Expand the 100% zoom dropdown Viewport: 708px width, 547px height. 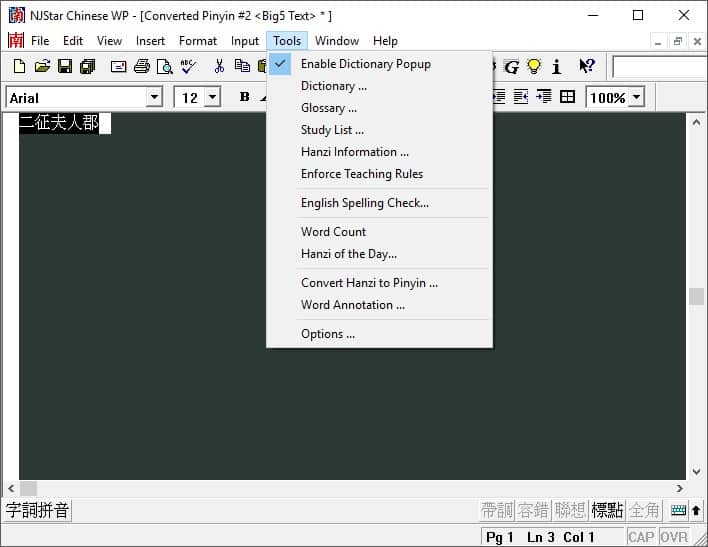point(636,97)
